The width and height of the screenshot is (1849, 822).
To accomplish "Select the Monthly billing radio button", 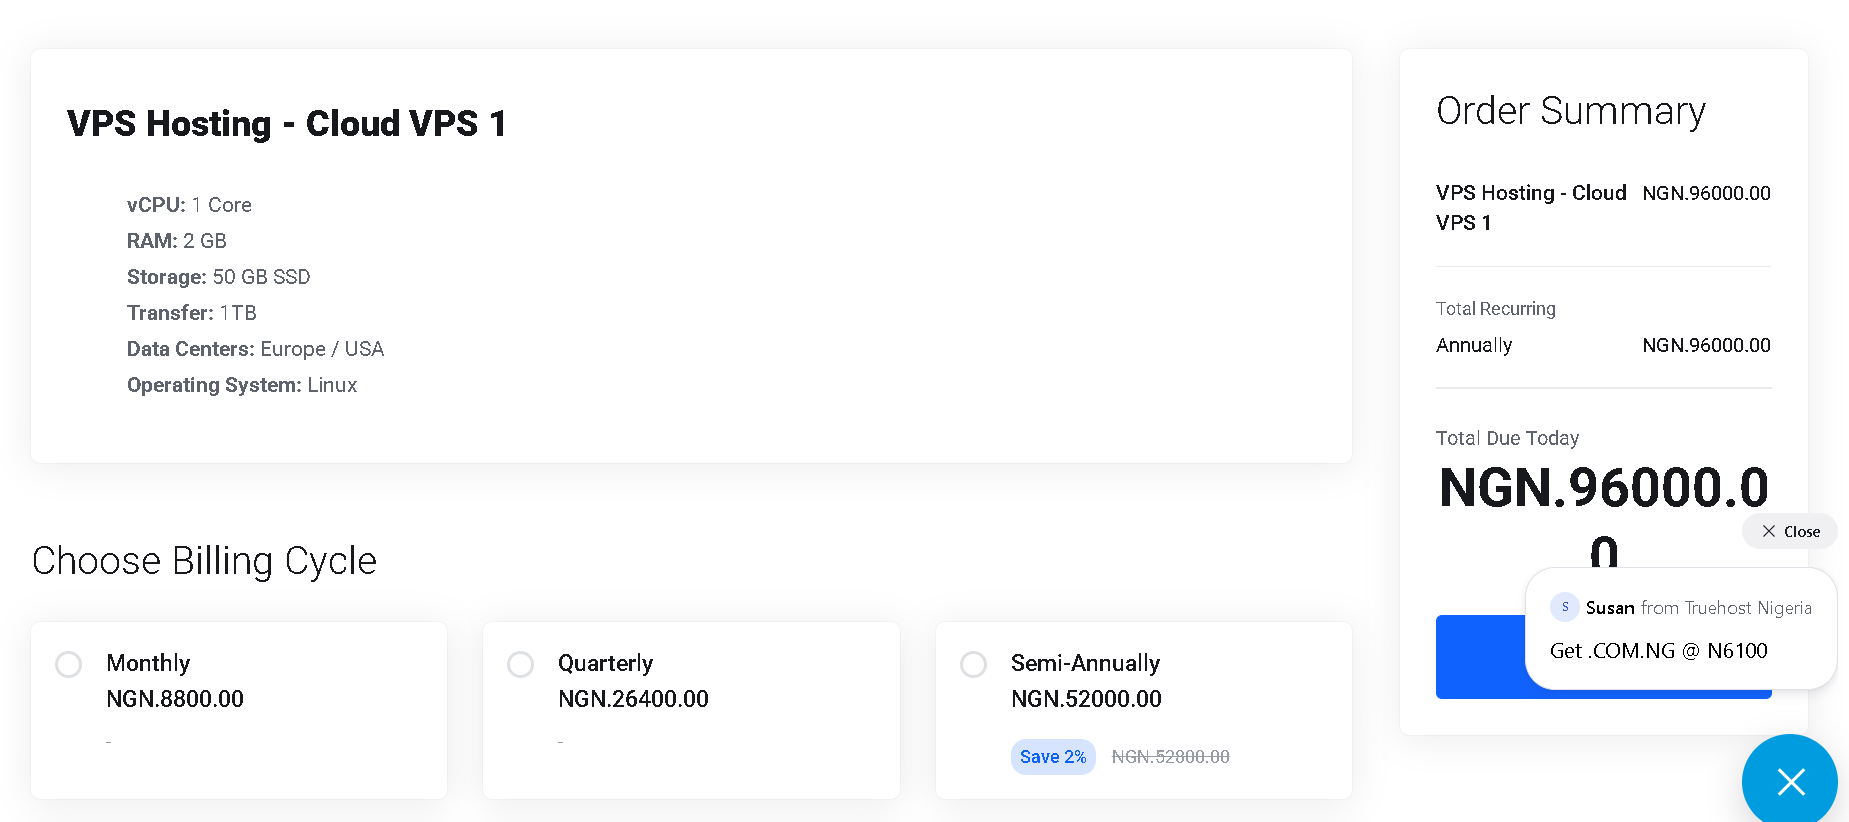I will [x=69, y=664].
